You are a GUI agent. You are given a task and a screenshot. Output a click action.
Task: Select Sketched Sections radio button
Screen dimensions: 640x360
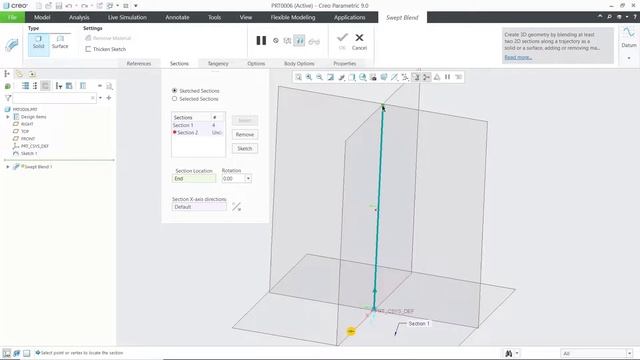(175, 91)
